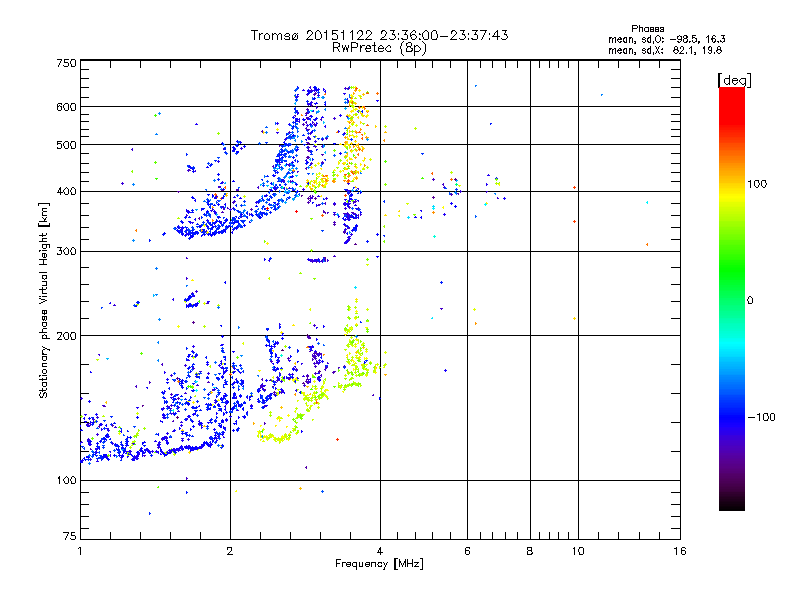This screenshot has height=600, width=800.
Task: Click the x-axis tick label '4'
Action: tap(380, 551)
